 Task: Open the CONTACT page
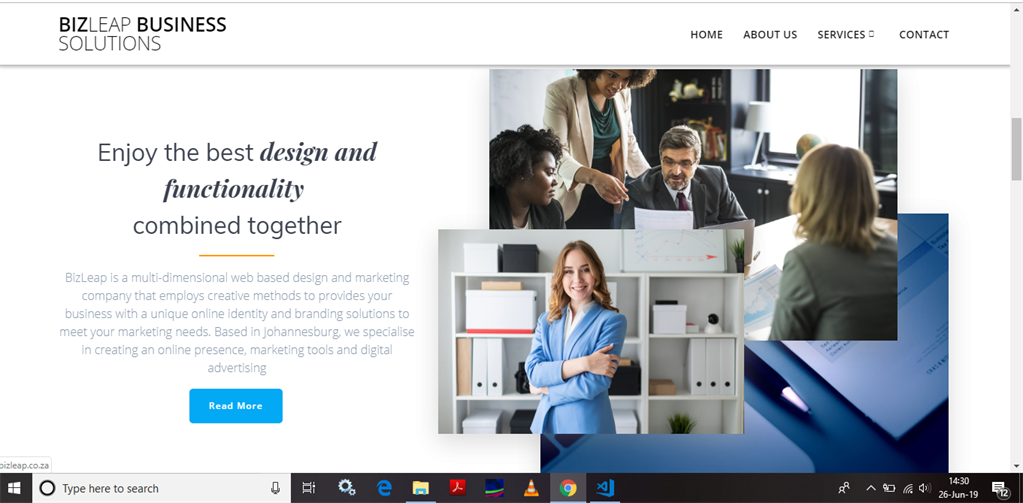pos(924,35)
